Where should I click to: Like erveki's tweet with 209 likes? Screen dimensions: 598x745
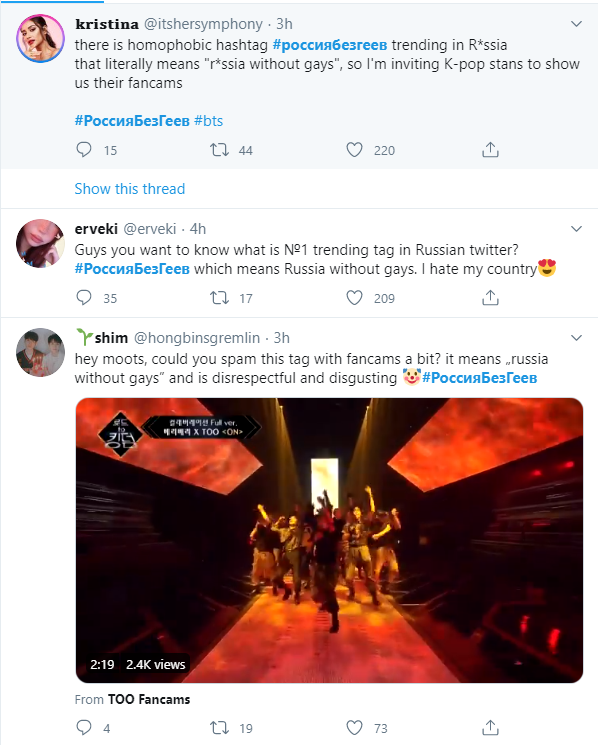(x=354, y=298)
